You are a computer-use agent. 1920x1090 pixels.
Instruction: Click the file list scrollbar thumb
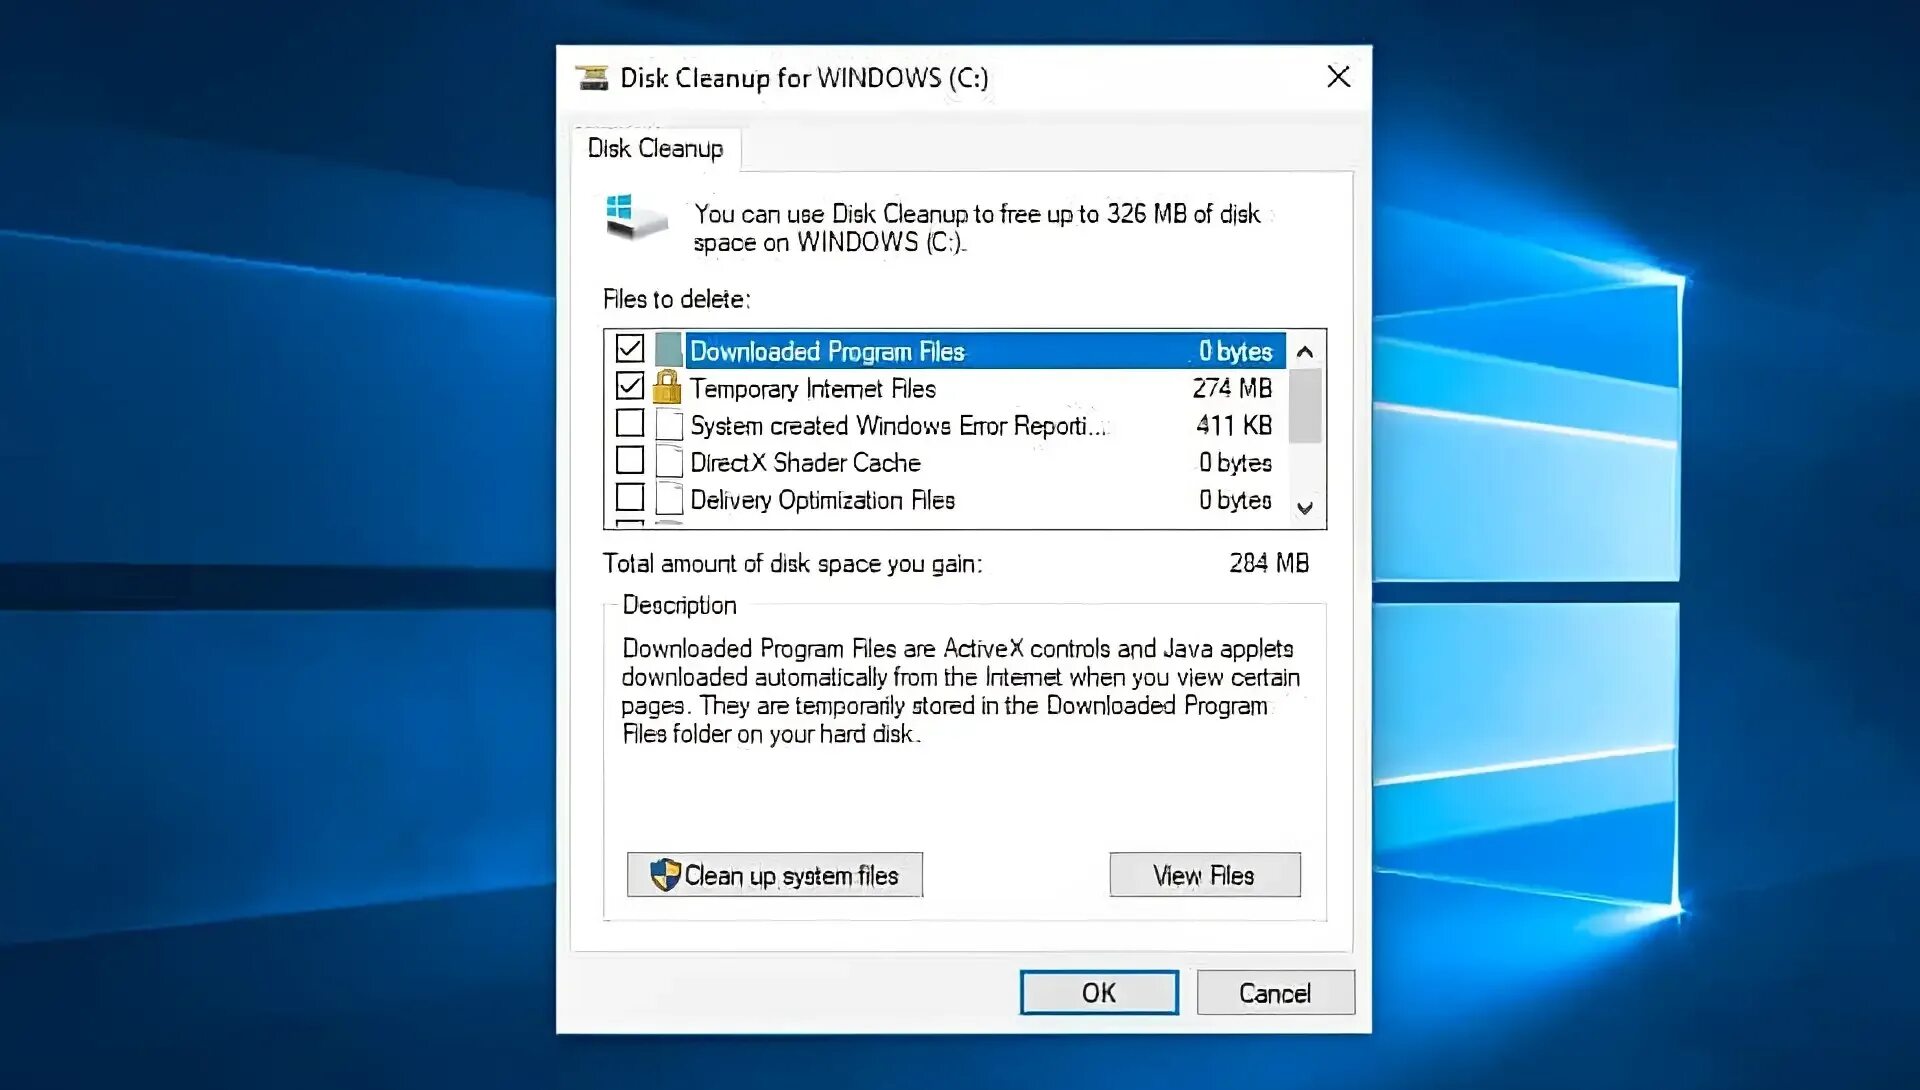point(1305,406)
